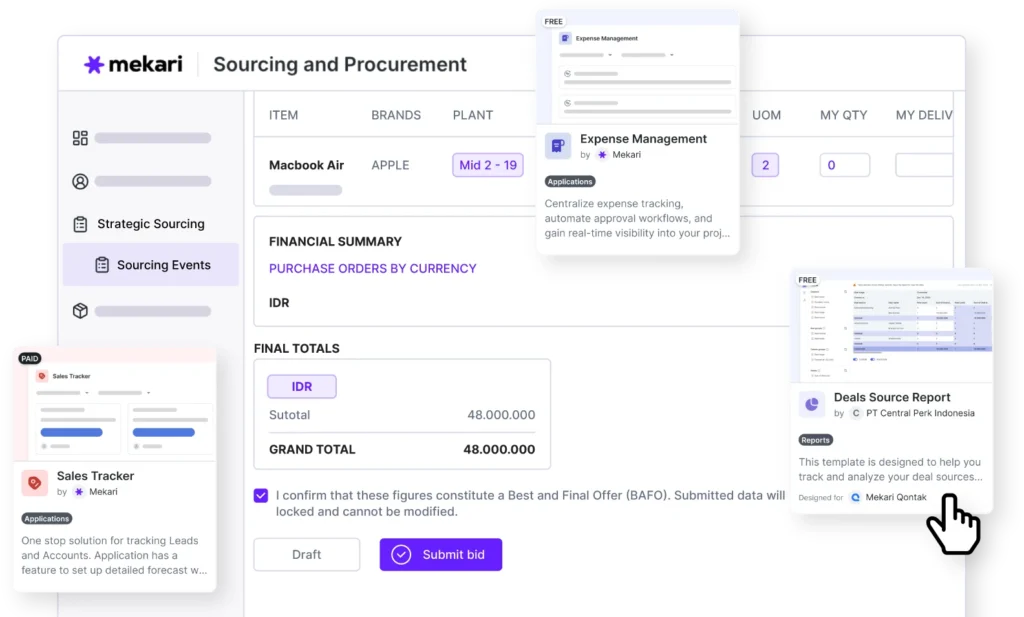Click Mekari star beside Sales Tracker author

(79, 492)
